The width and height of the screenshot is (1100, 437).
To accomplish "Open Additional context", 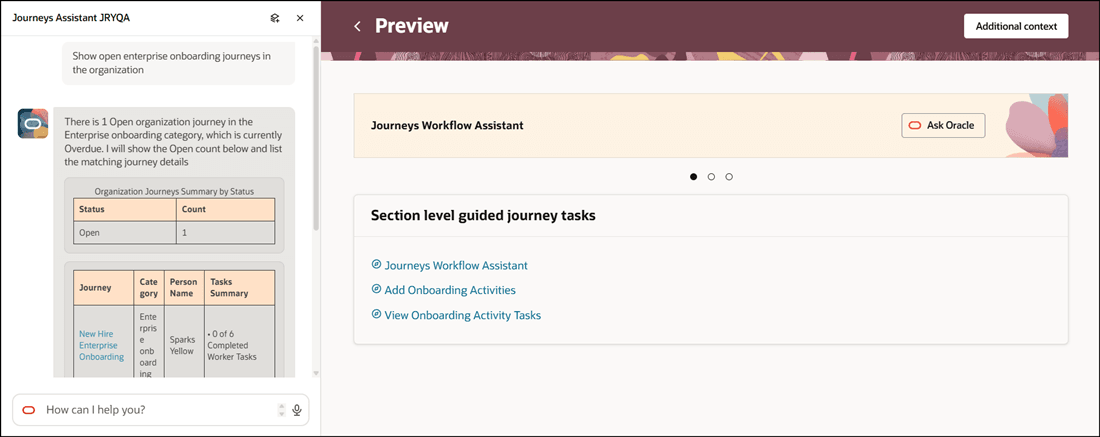I will (x=1017, y=26).
